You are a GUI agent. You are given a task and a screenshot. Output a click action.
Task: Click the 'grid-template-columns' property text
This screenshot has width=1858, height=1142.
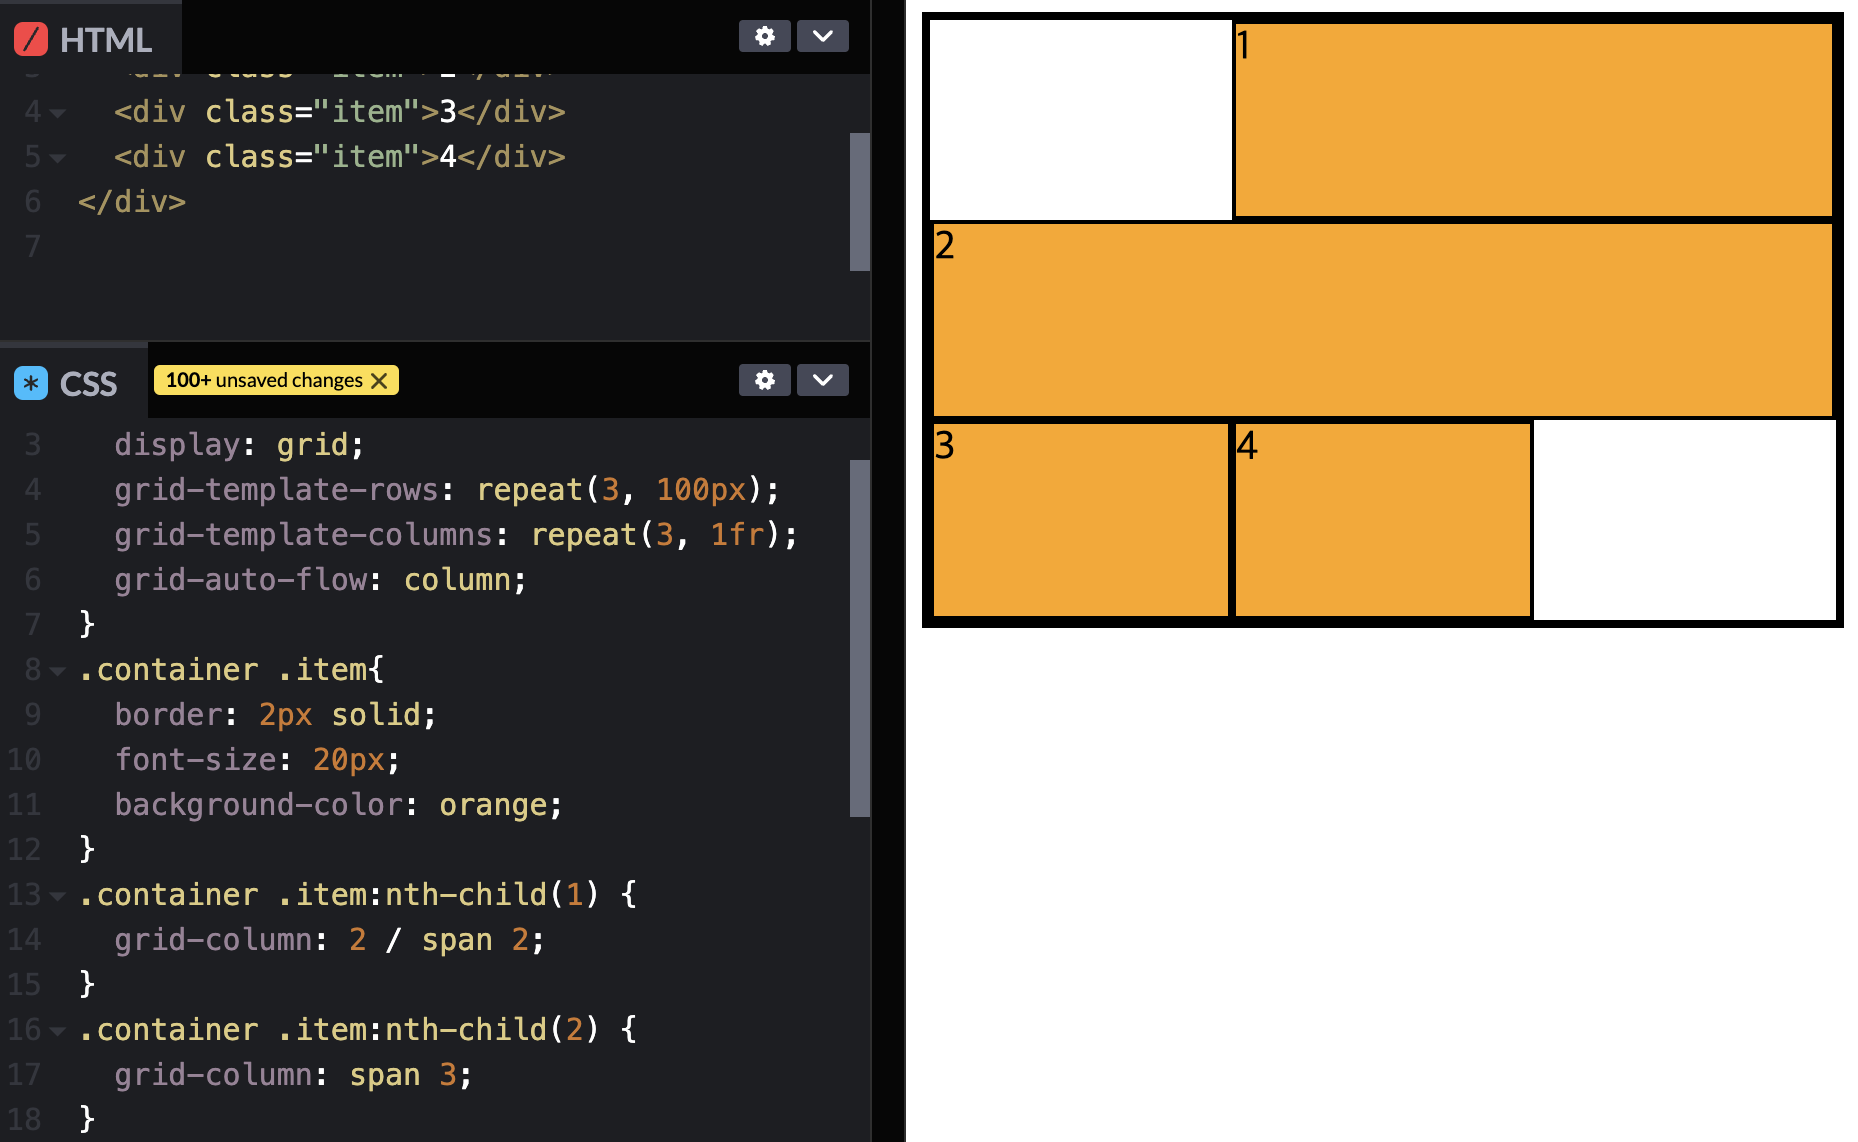pyautogui.click(x=303, y=535)
